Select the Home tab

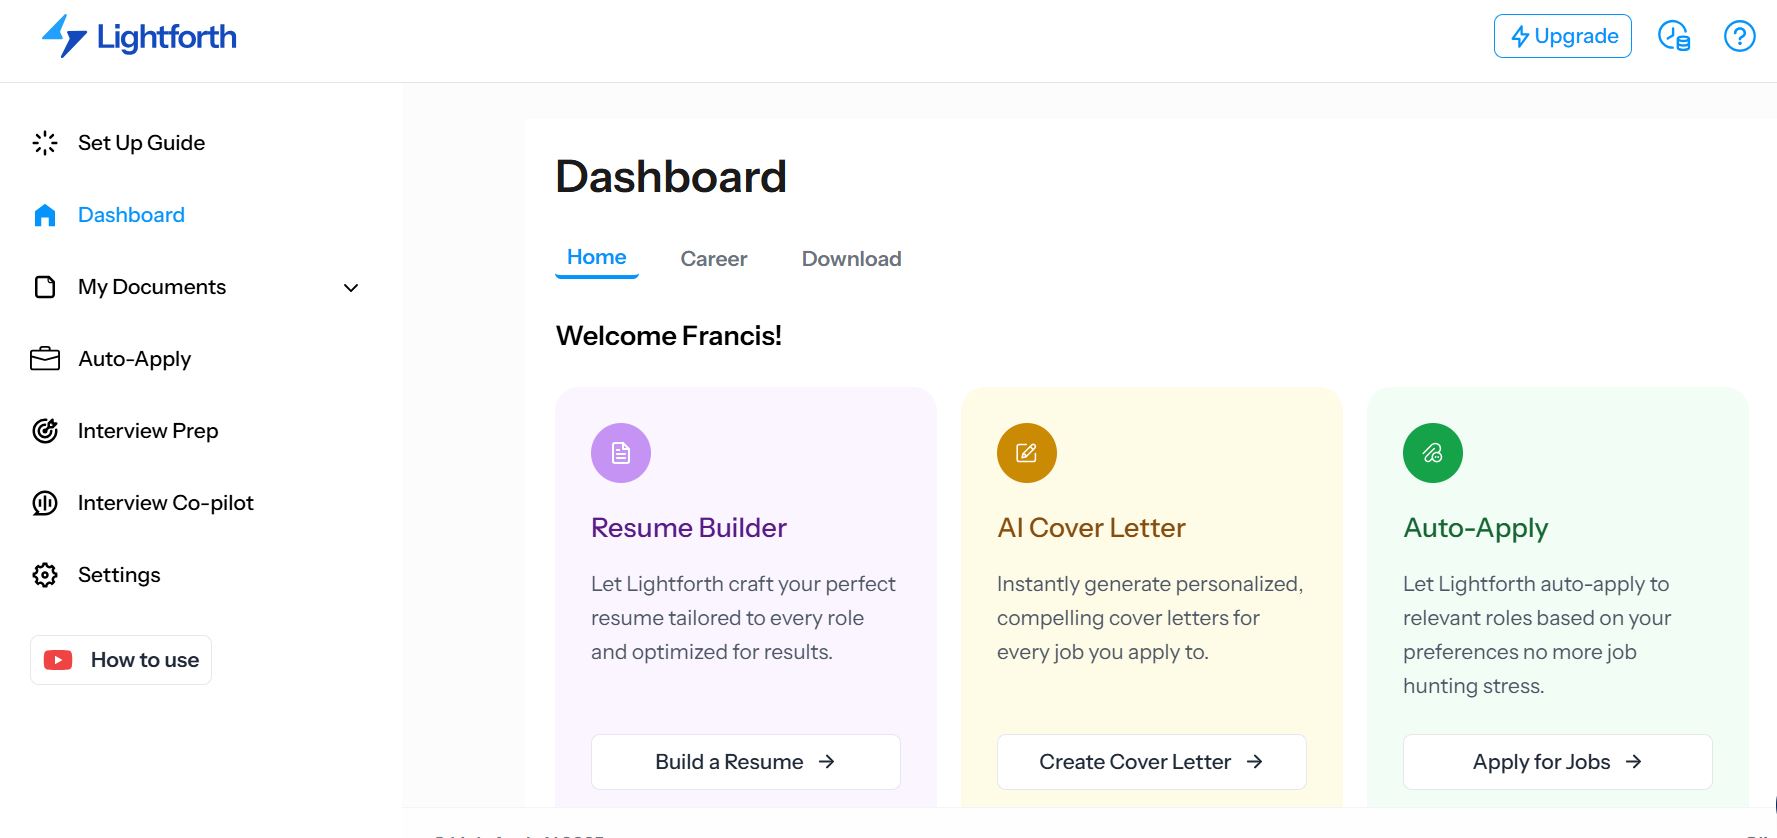tap(596, 257)
